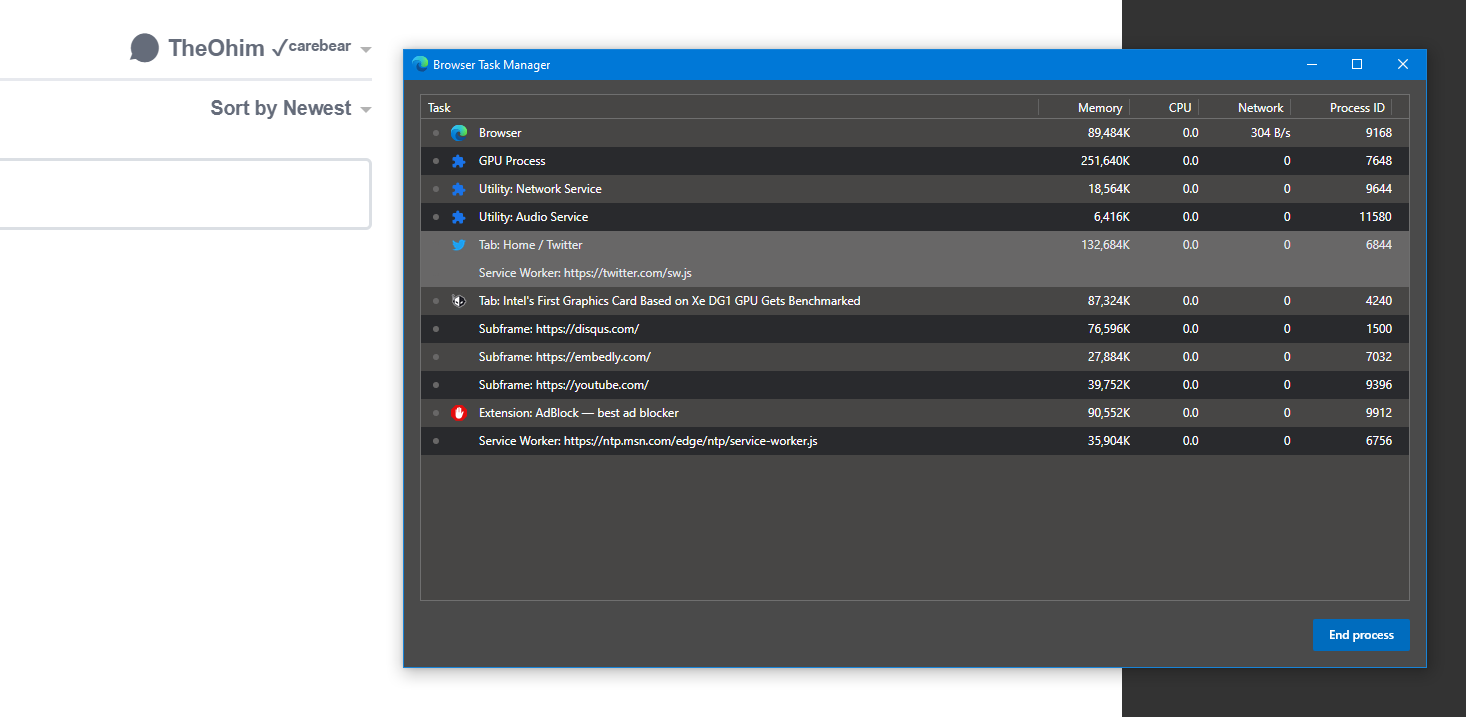The image size is (1466, 717).
Task: Click the Utility: Audio Service puzzle icon
Action: pos(459,216)
